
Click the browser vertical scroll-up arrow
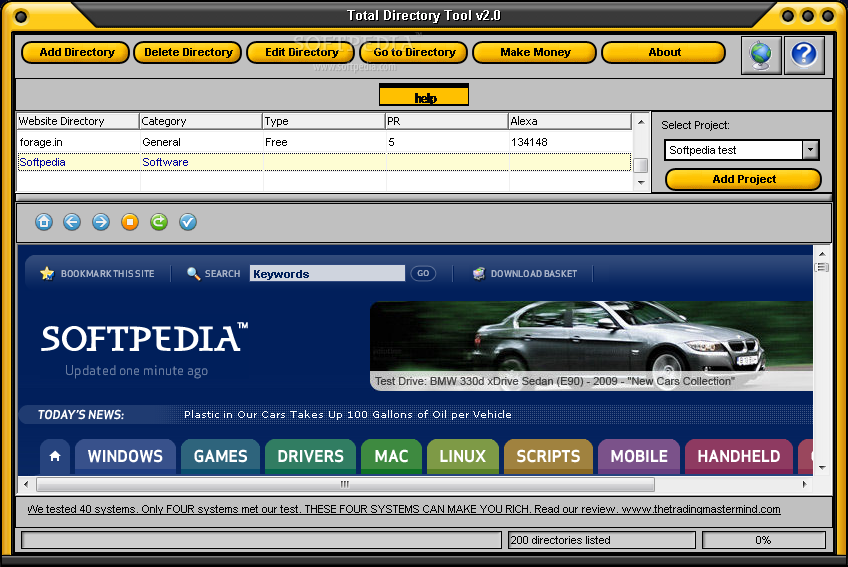tap(822, 253)
